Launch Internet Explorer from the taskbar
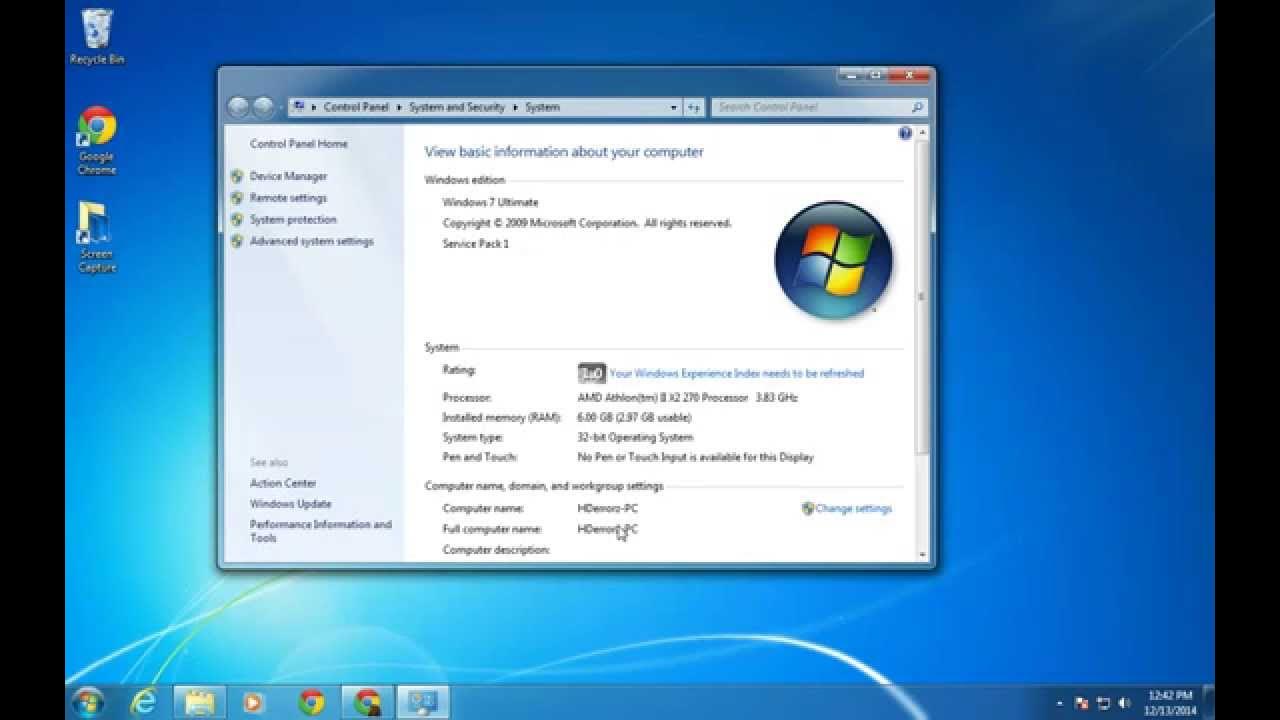This screenshot has height=720, width=1280. click(x=144, y=702)
